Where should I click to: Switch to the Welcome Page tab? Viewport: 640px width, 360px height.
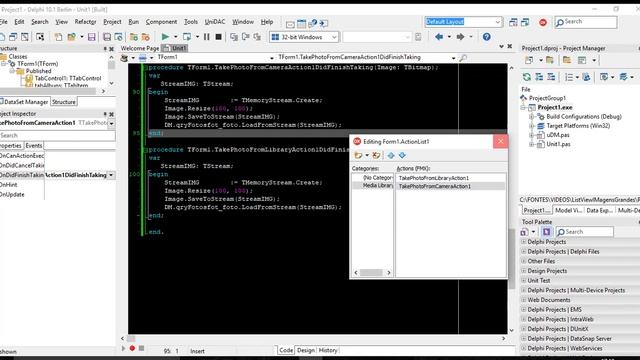(x=140, y=48)
